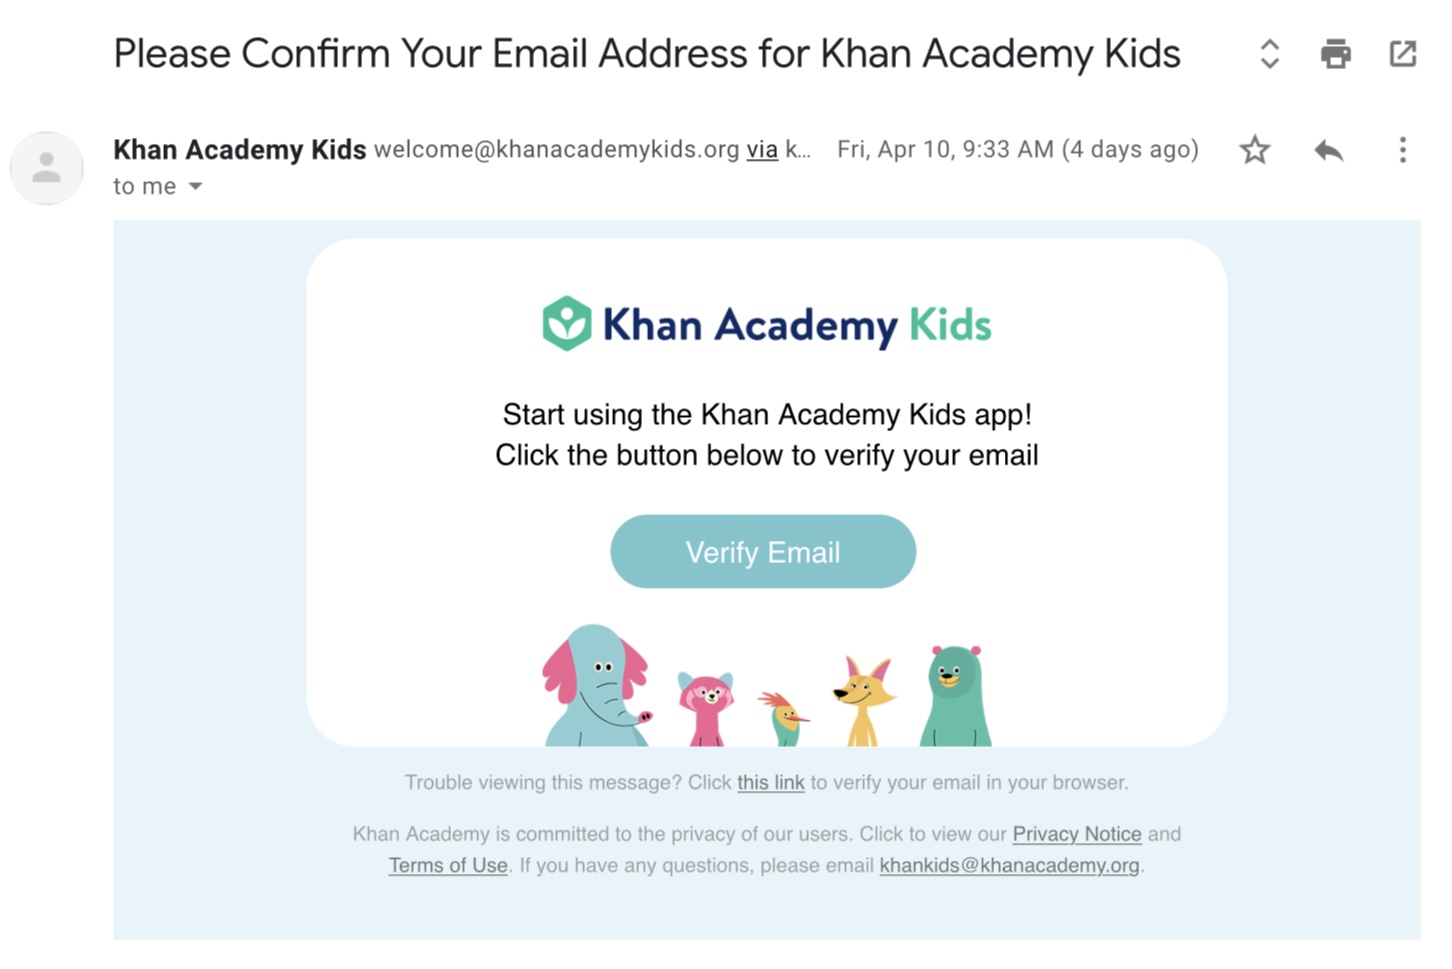
Task: Open the three-dot More options menu
Action: (x=1402, y=150)
